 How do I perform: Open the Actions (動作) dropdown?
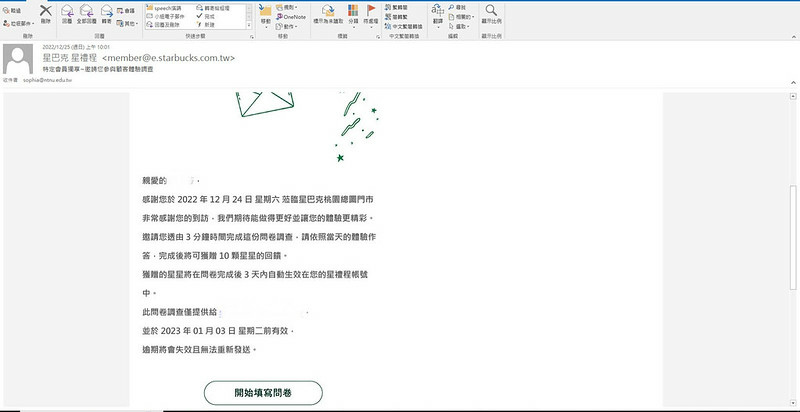(x=287, y=25)
